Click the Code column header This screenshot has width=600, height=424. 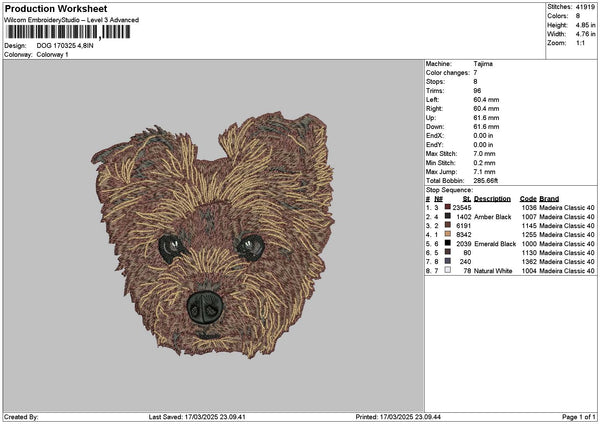point(528,198)
